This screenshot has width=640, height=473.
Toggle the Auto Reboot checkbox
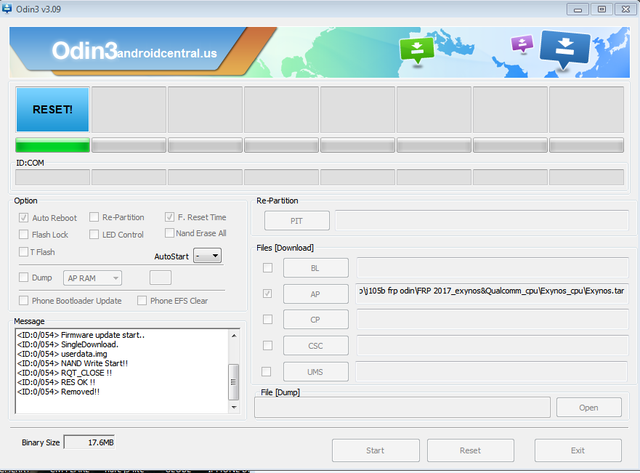coord(24,218)
